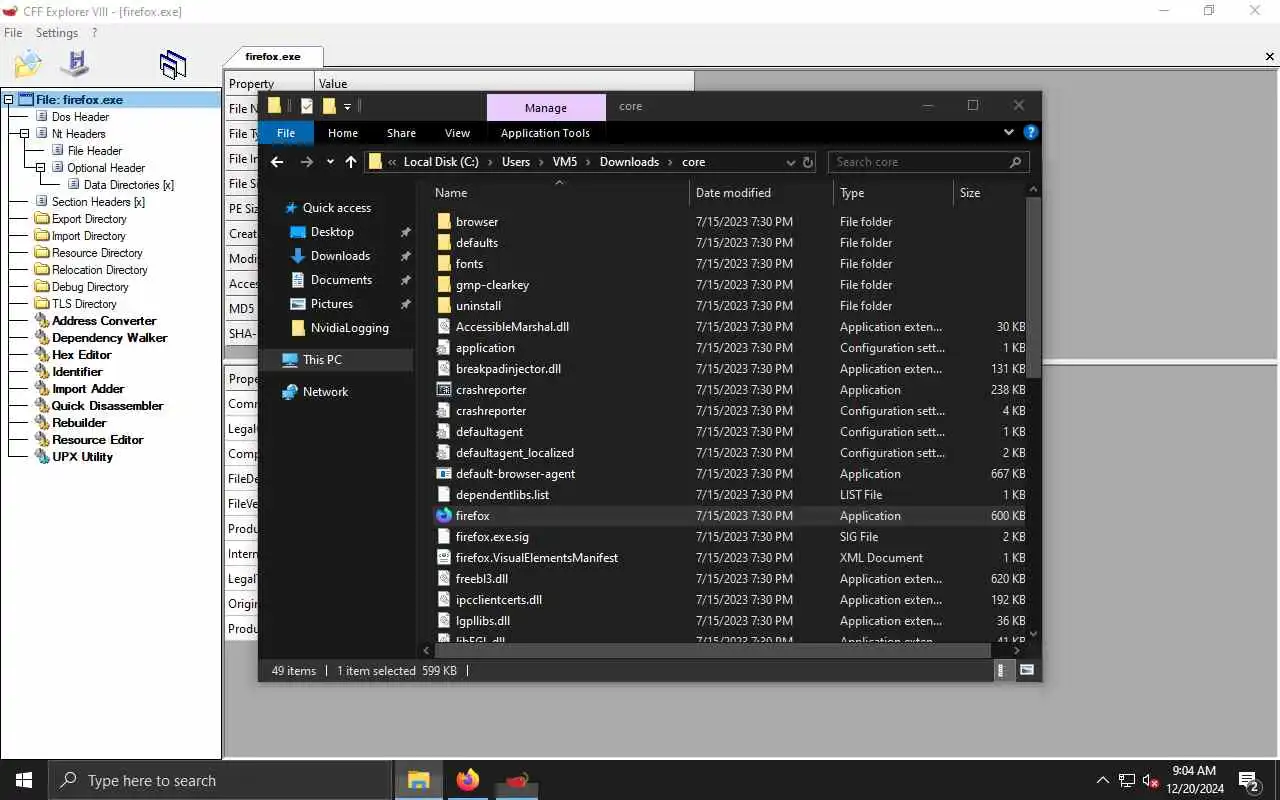Open Explorer help question mark icon
This screenshot has width=1280, height=800.
(x=1031, y=132)
